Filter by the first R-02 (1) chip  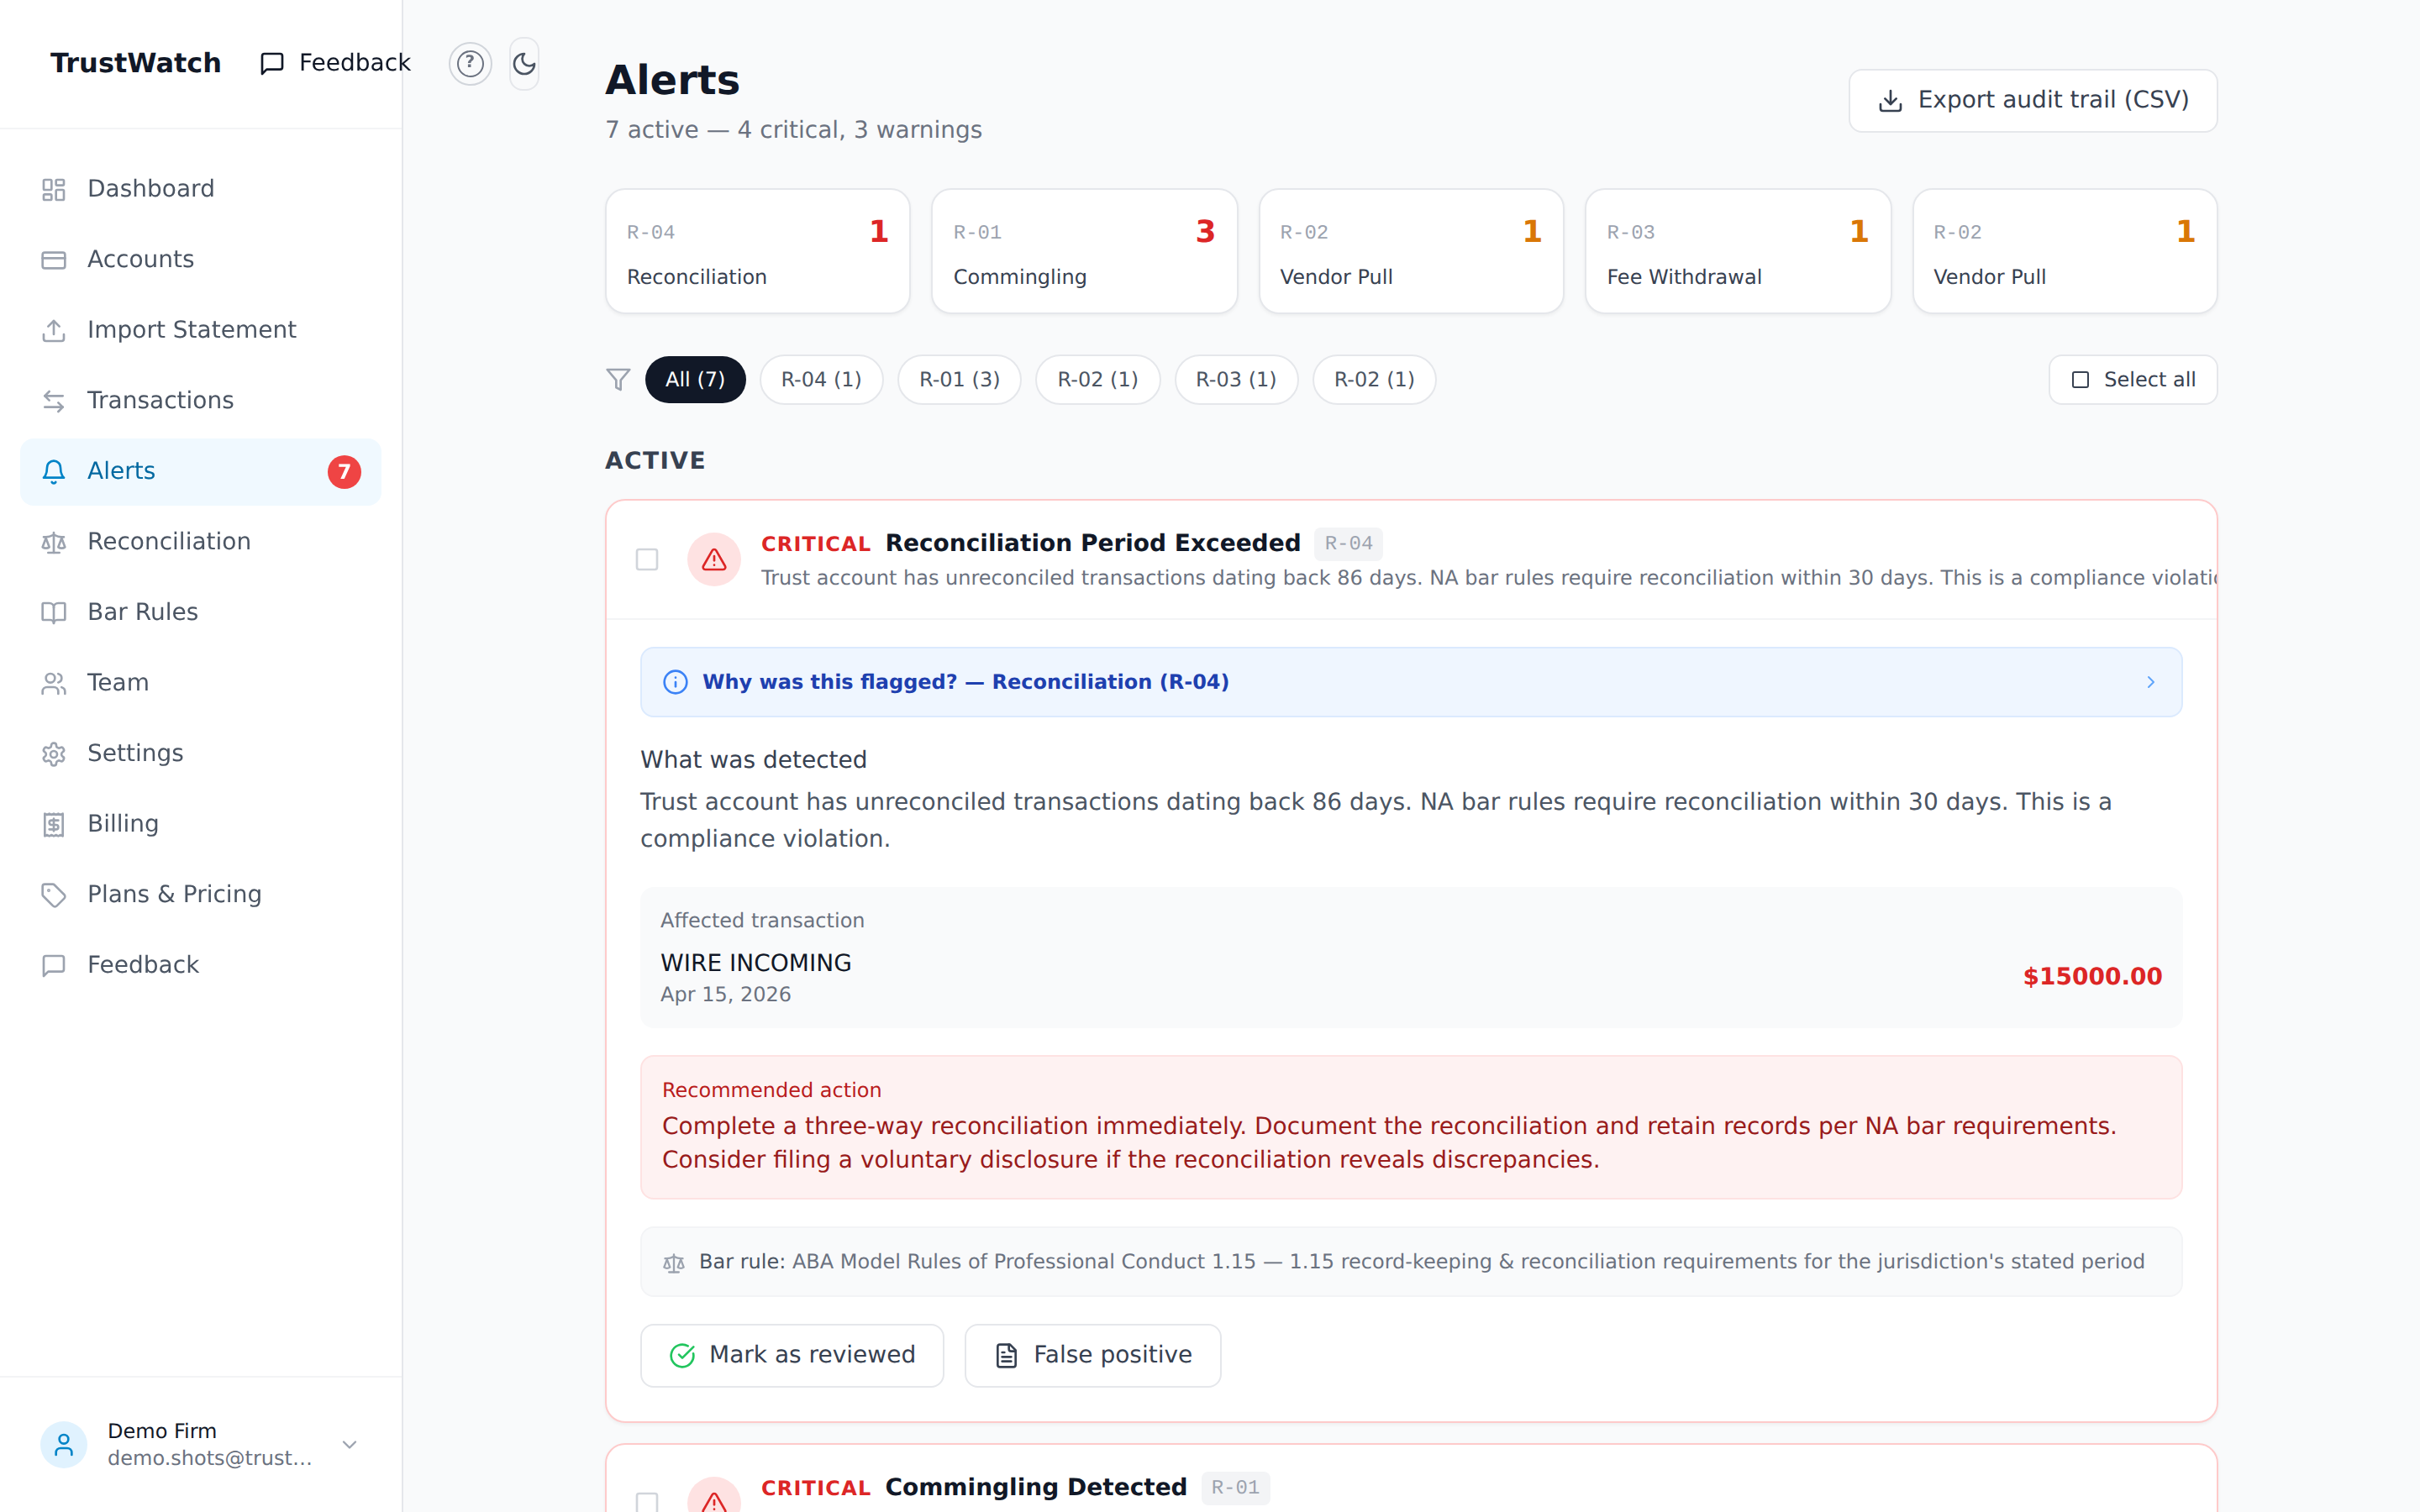tap(1098, 380)
